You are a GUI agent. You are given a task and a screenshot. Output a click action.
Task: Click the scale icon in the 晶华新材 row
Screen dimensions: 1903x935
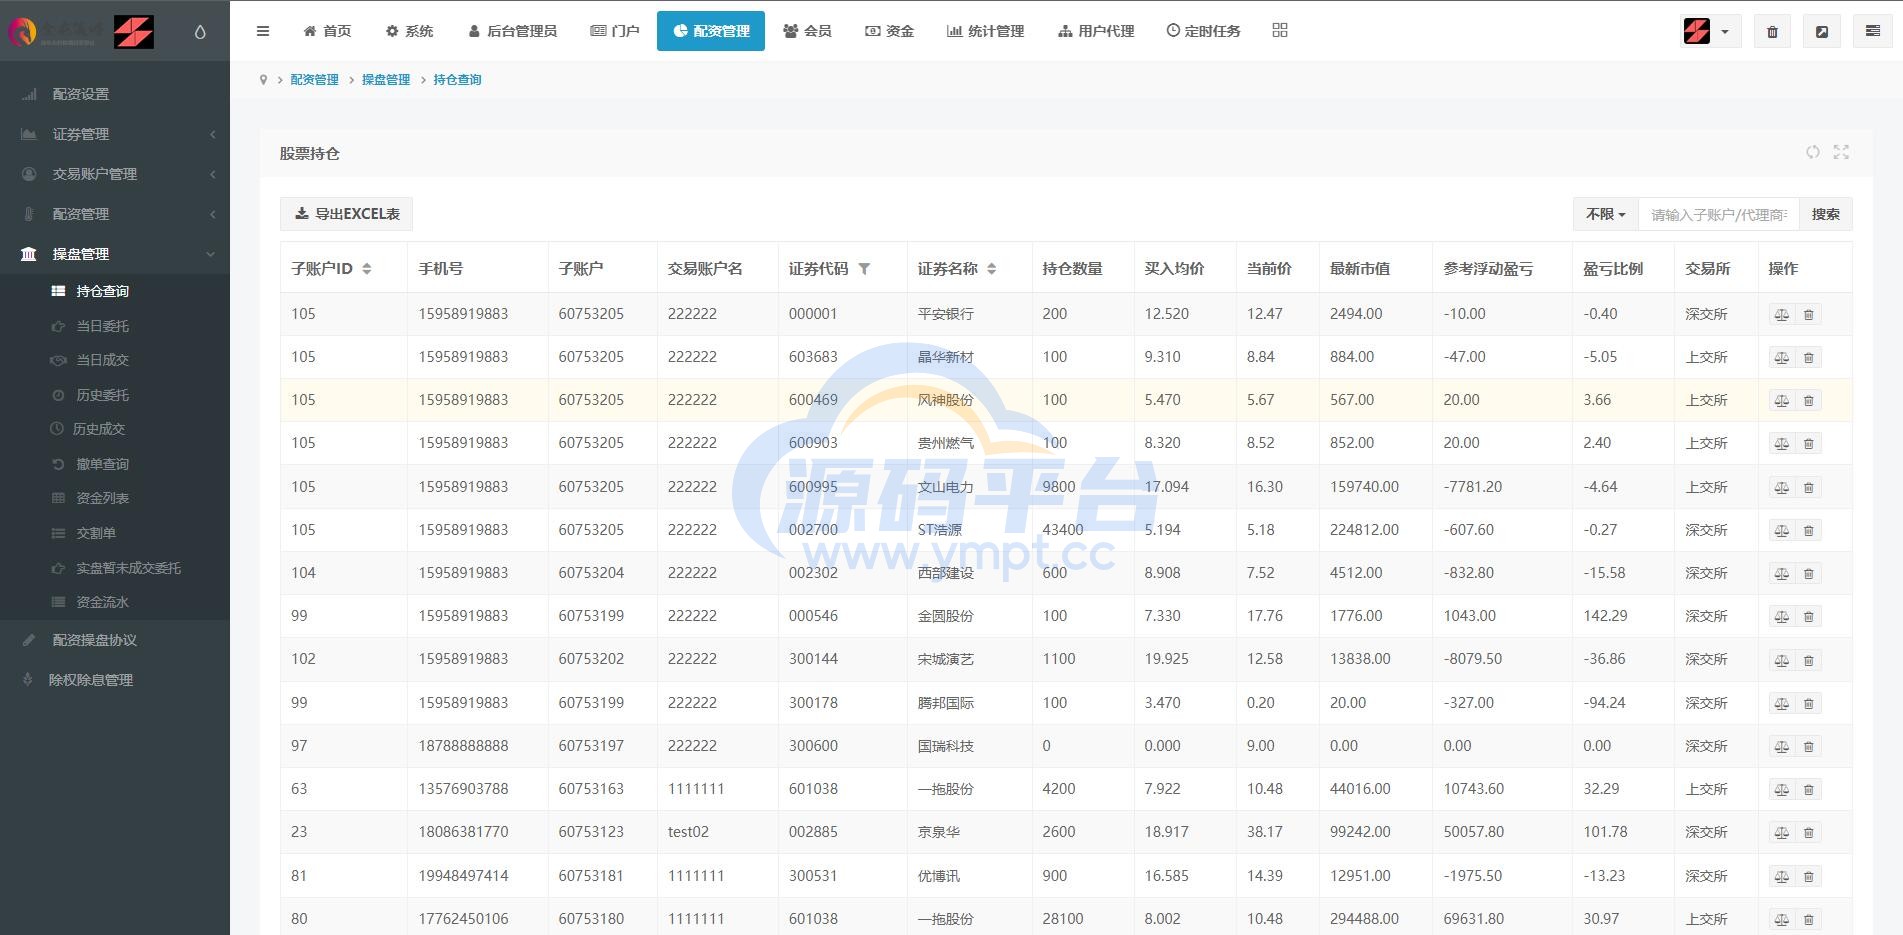pos(1782,357)
